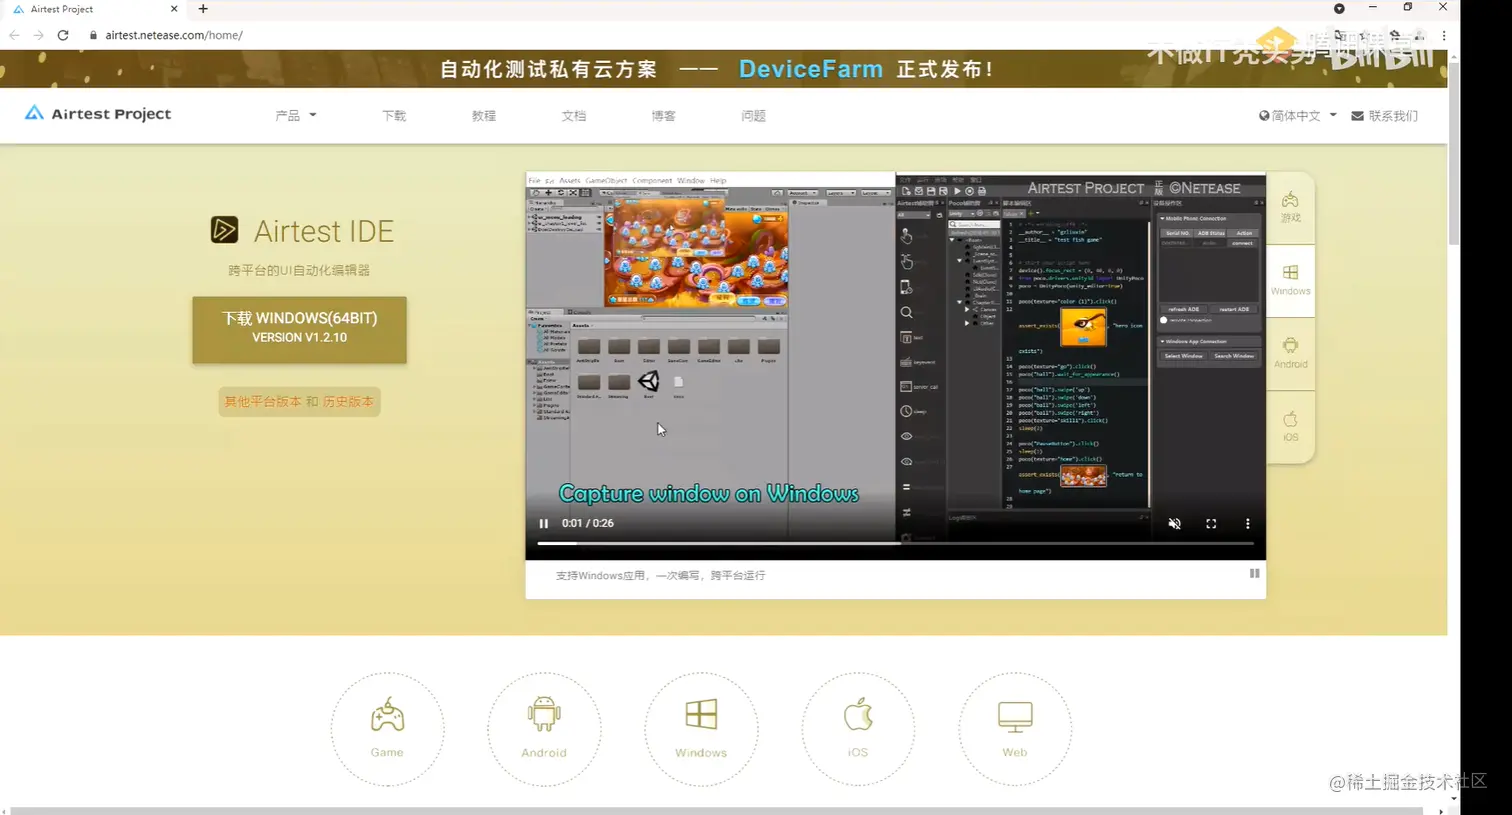Open the 博客 navigation item
1512x815 pixels.
pos(664,116)
